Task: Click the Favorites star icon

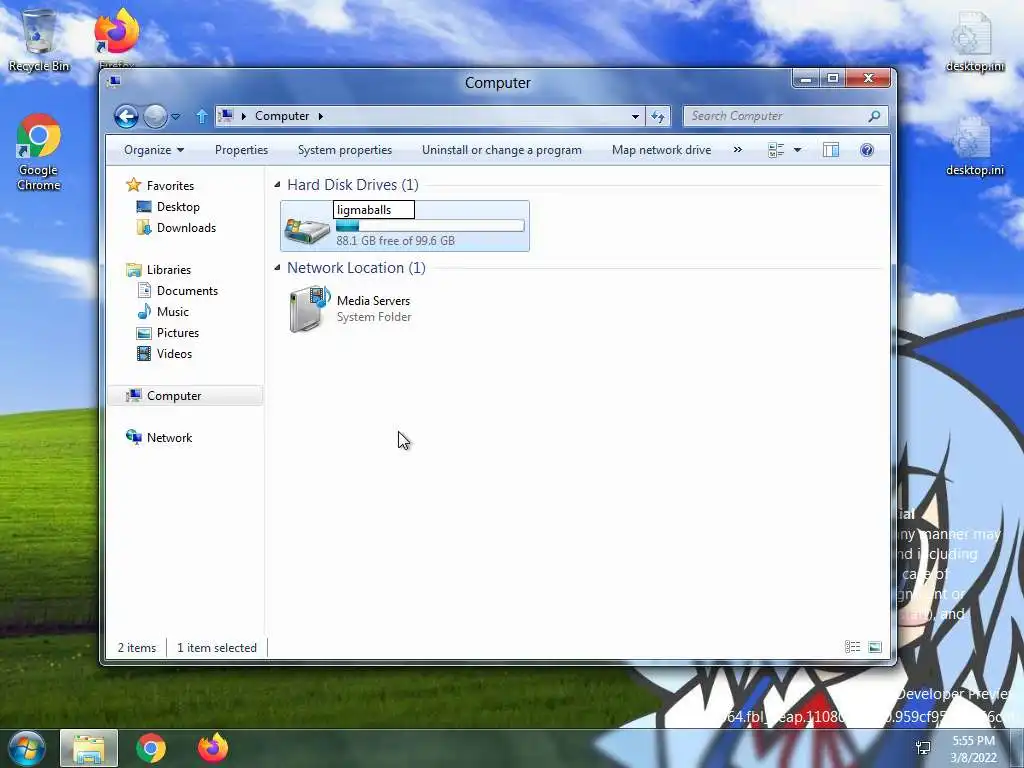Action: [x=133, y=185]
